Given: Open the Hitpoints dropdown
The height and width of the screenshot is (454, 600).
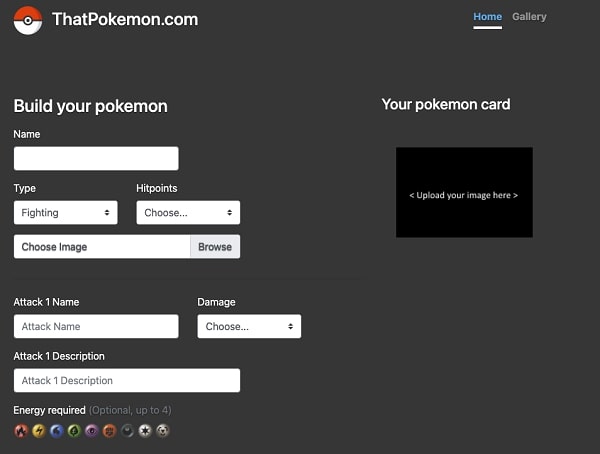Looking at the screenshot, I should [x=188, y=212].
